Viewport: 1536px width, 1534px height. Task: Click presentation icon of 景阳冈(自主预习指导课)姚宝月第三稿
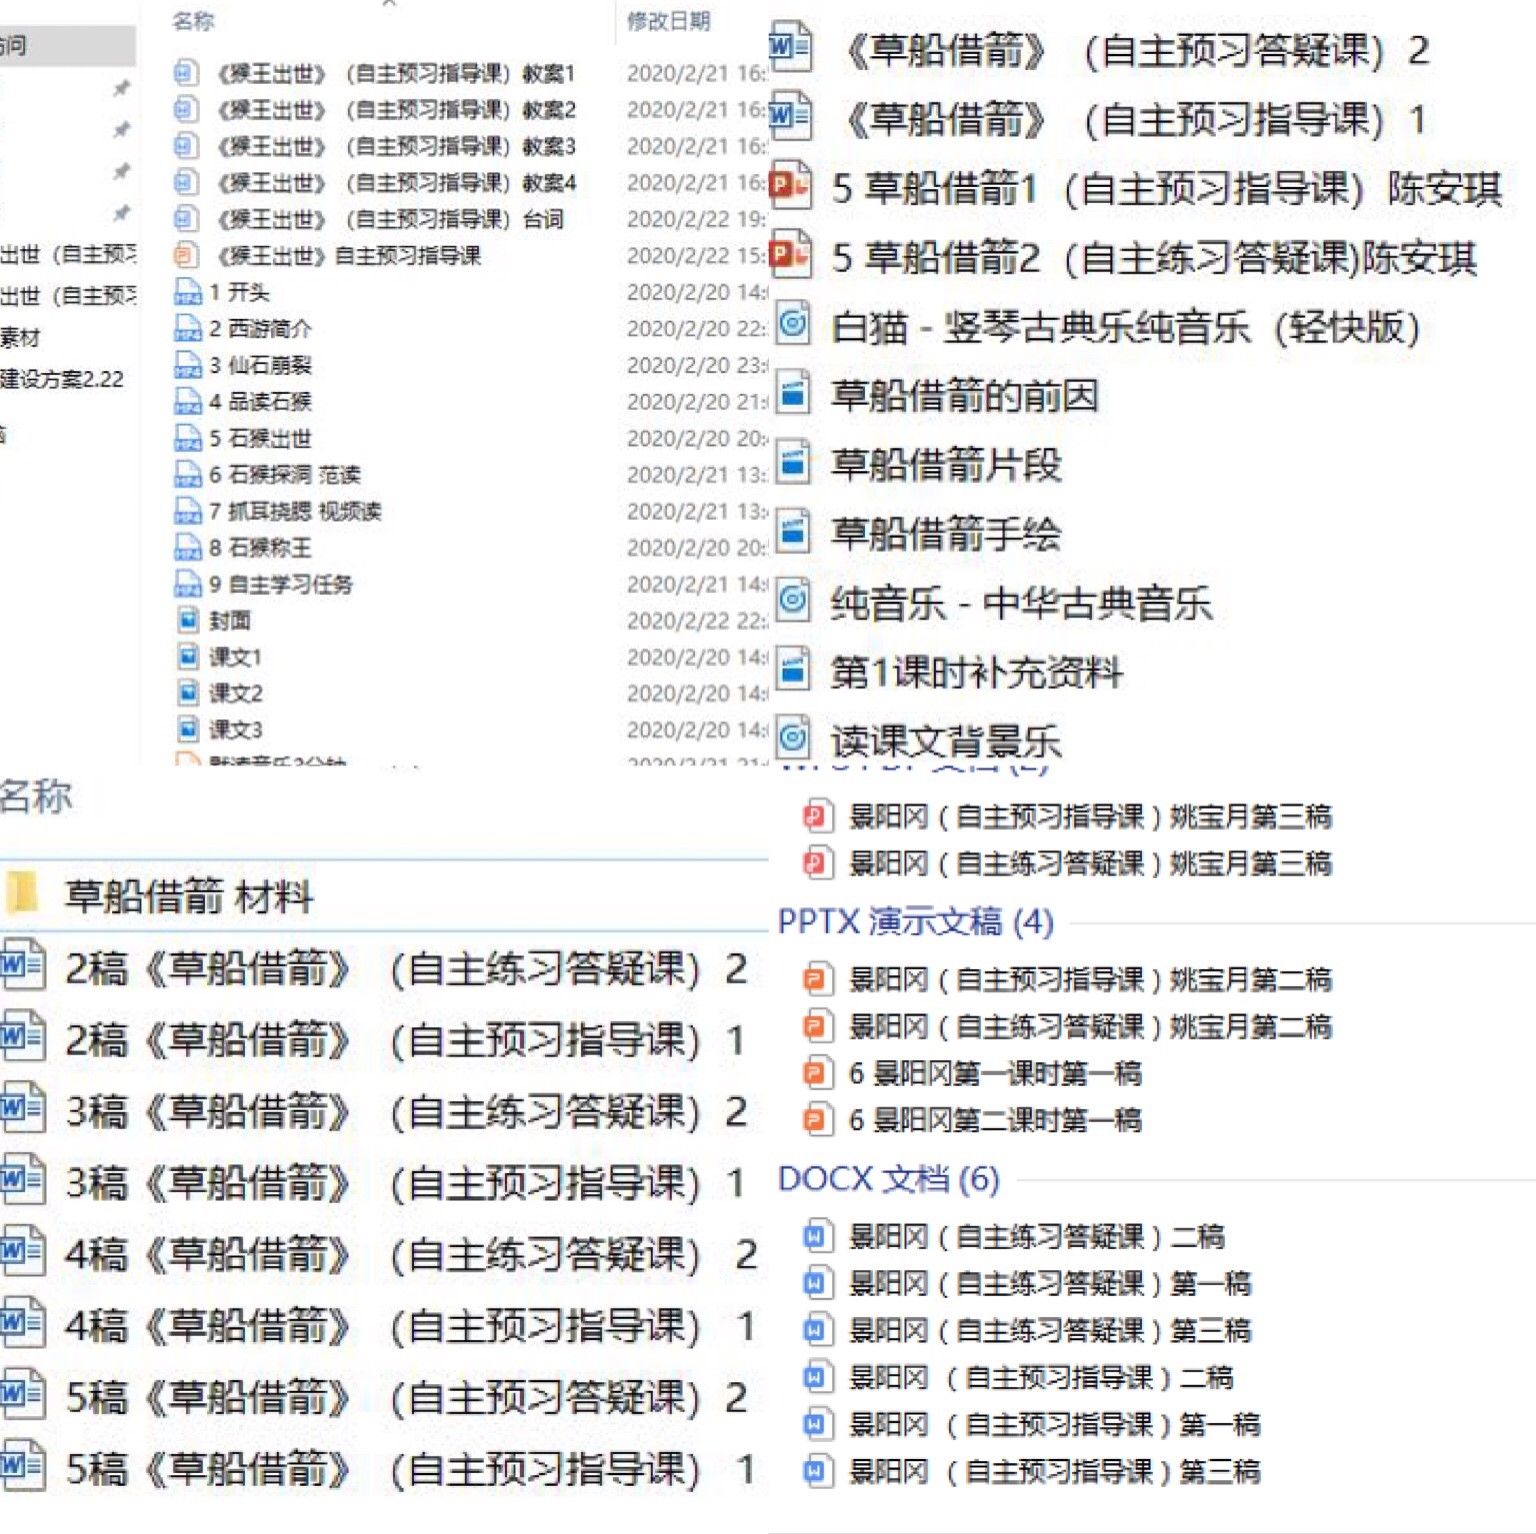816,816
